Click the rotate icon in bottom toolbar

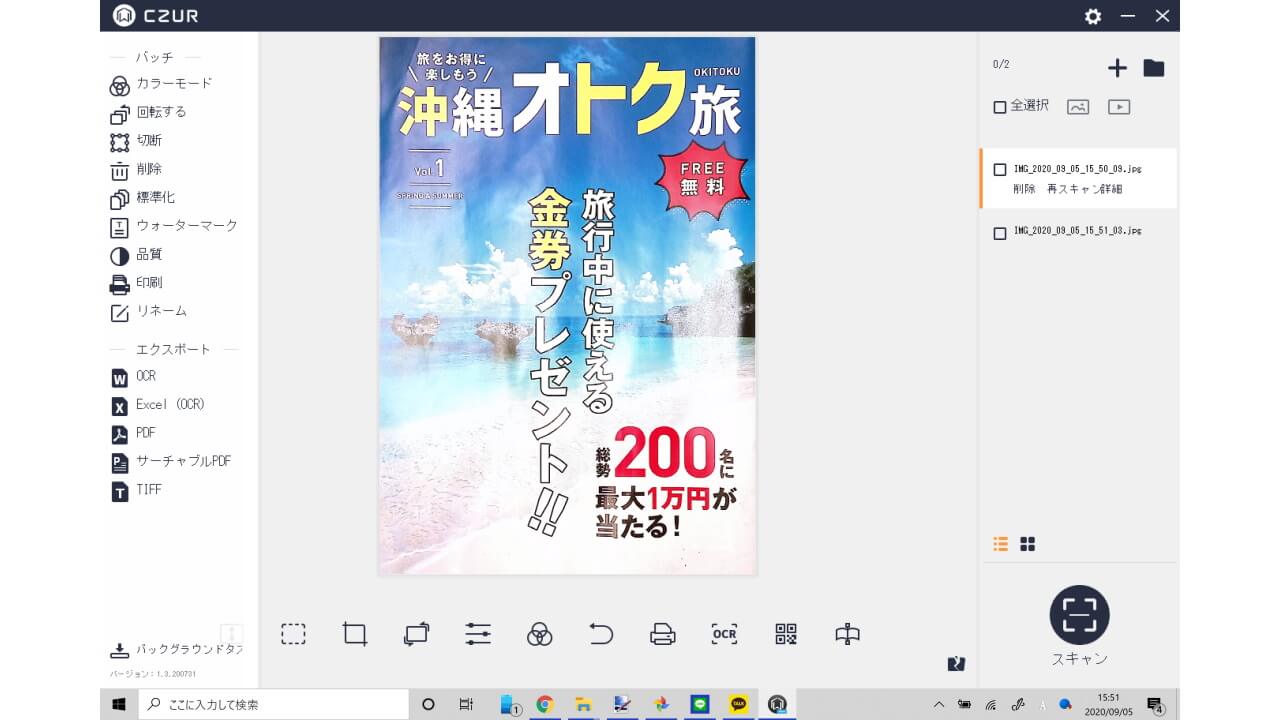[x=416, y=634]
